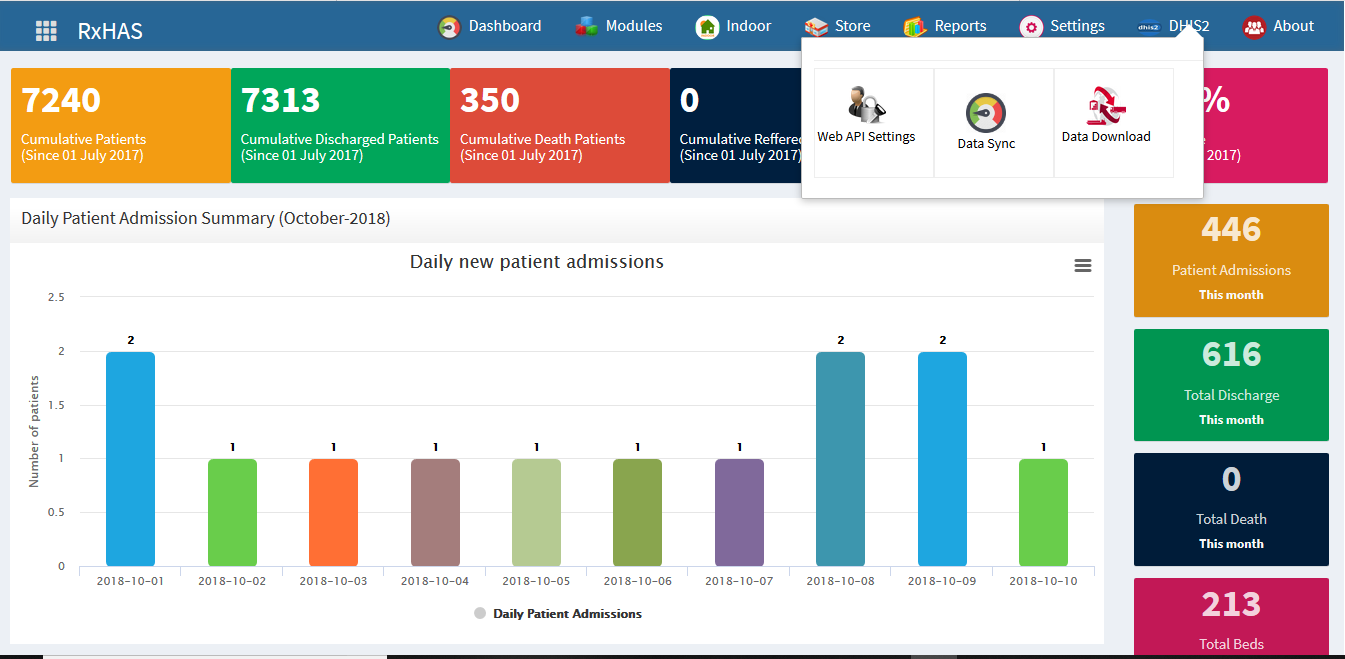Open the About menu
The image size is (1345, 659).
[1294, 27]
